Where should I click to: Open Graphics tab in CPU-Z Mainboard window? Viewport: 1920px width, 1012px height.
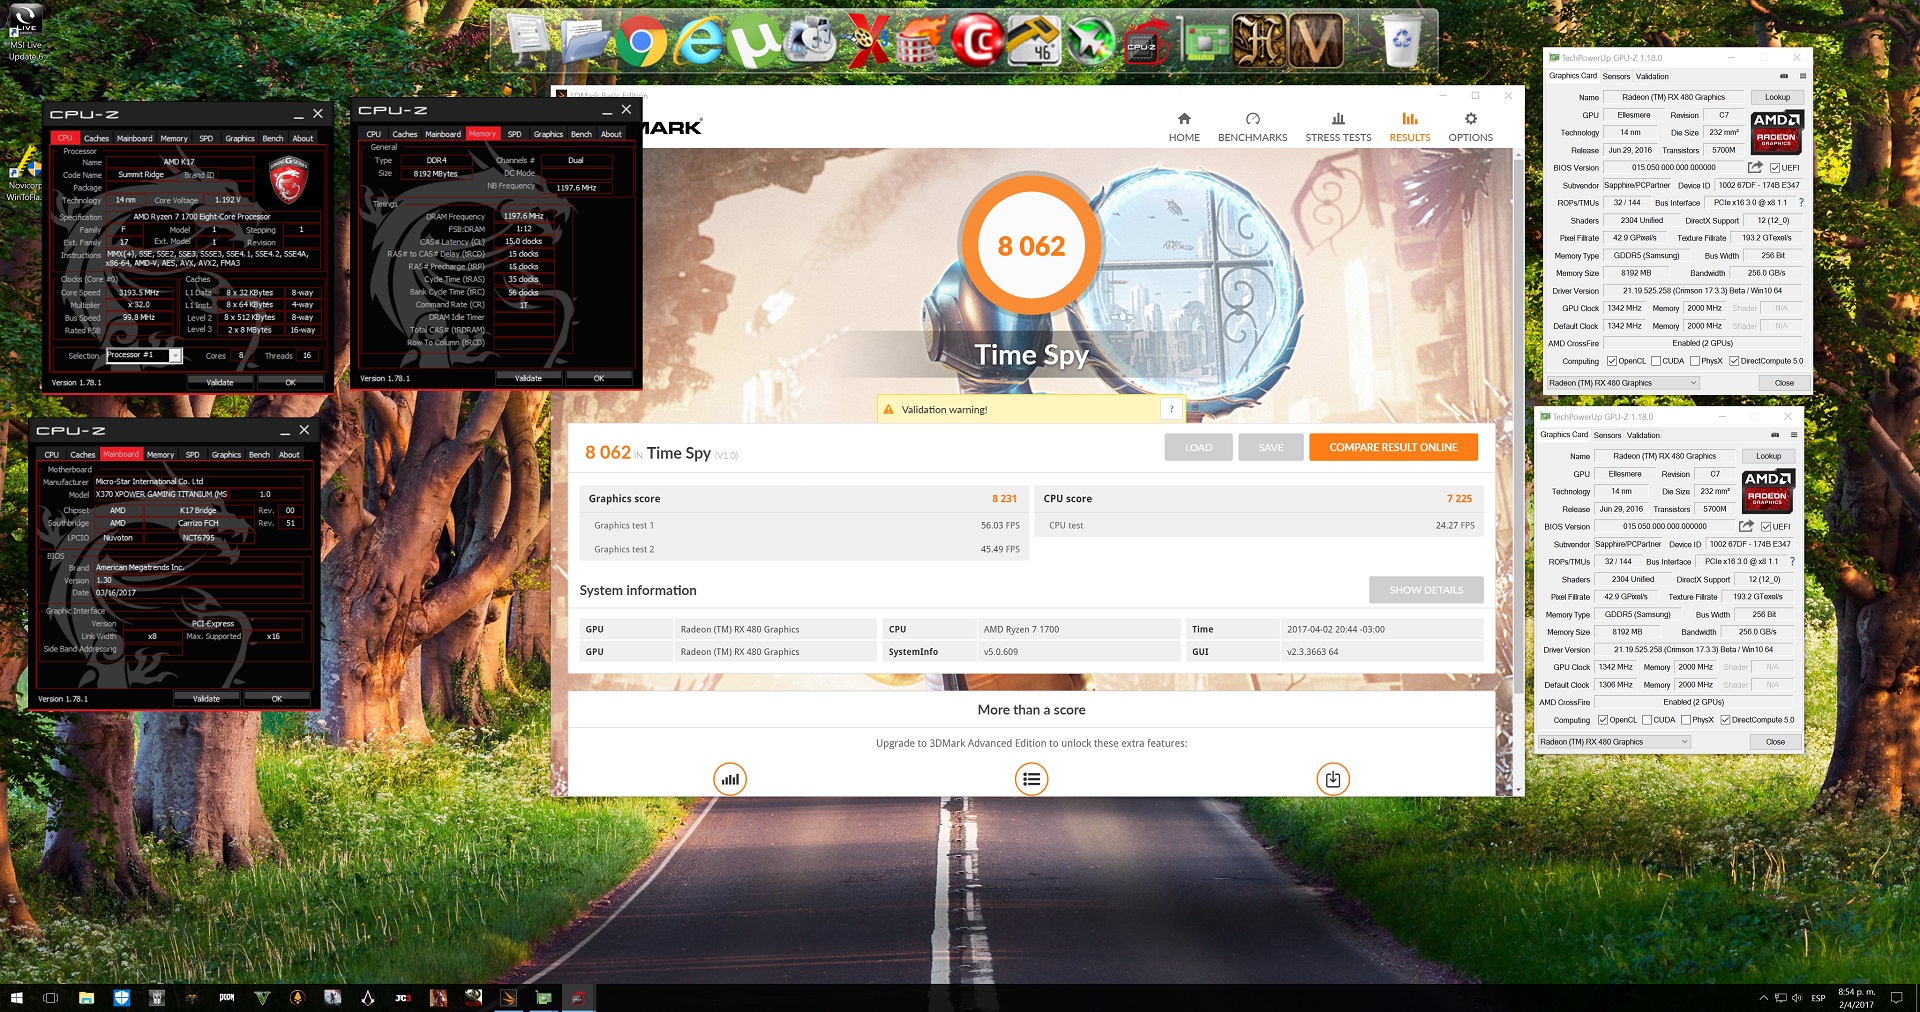[226, 454]
